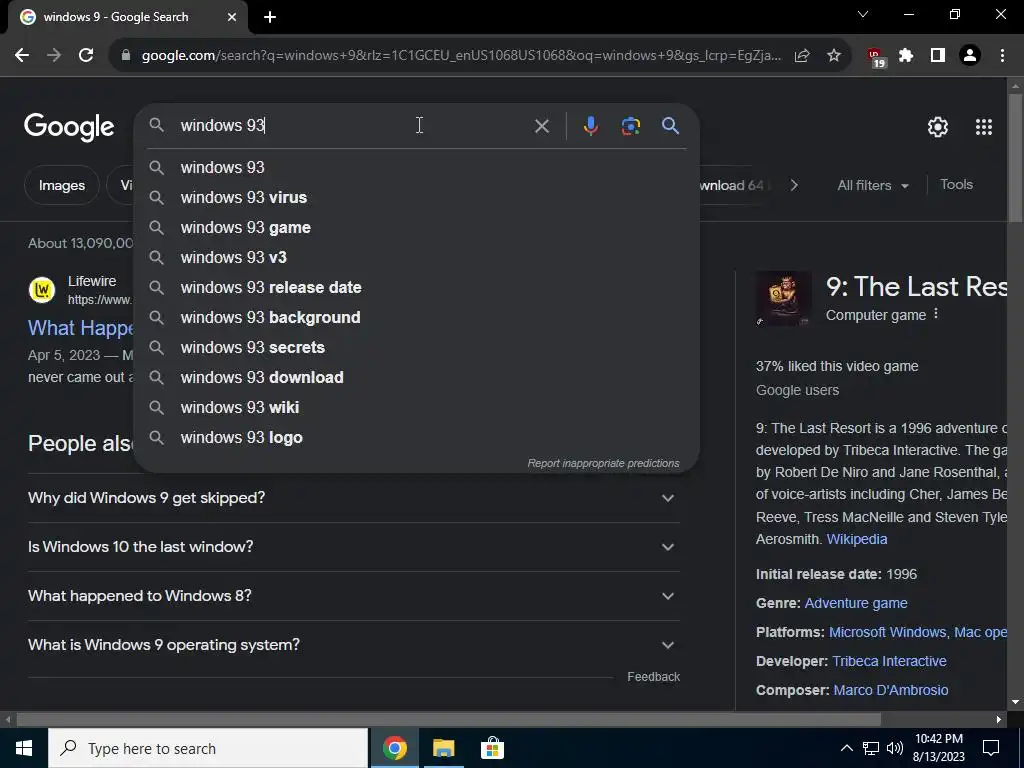Open the 'Microsoft Windows' platform link
The height and width of the screenshot is (768, 1024).
[888, 632]
